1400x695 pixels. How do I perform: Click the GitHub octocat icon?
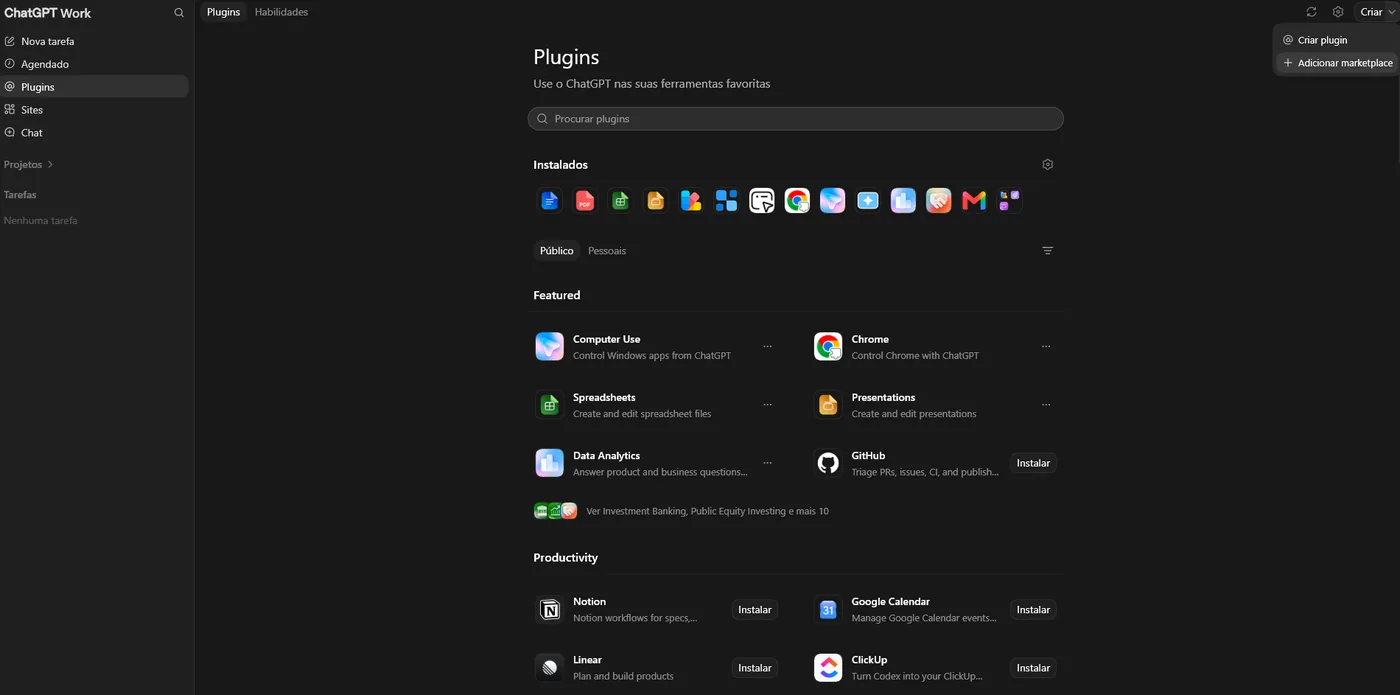point(828,463)
